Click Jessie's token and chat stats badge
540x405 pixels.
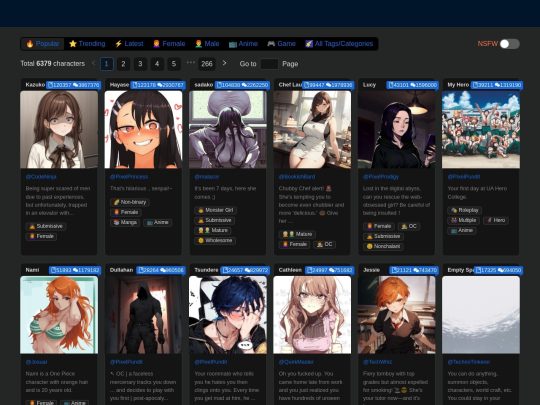pos(414,270)
